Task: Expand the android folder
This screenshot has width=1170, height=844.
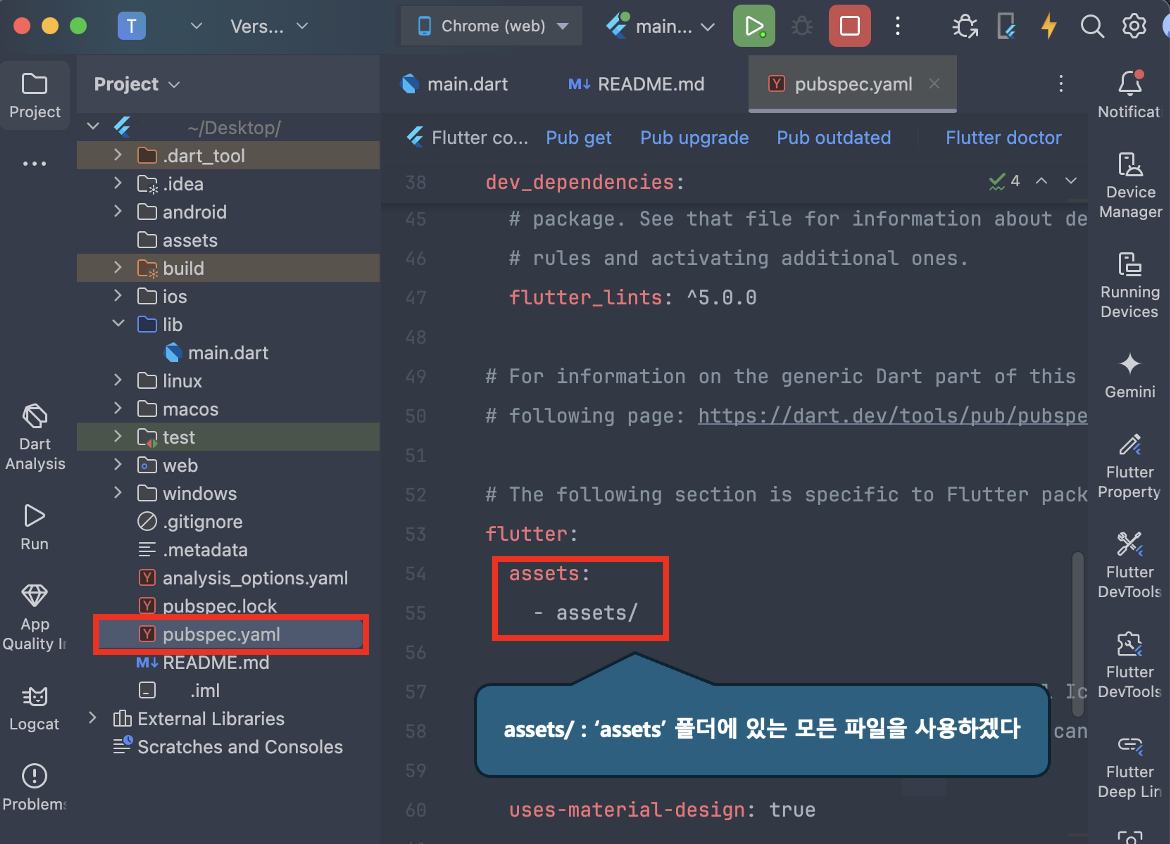Action: coord(117,212)
